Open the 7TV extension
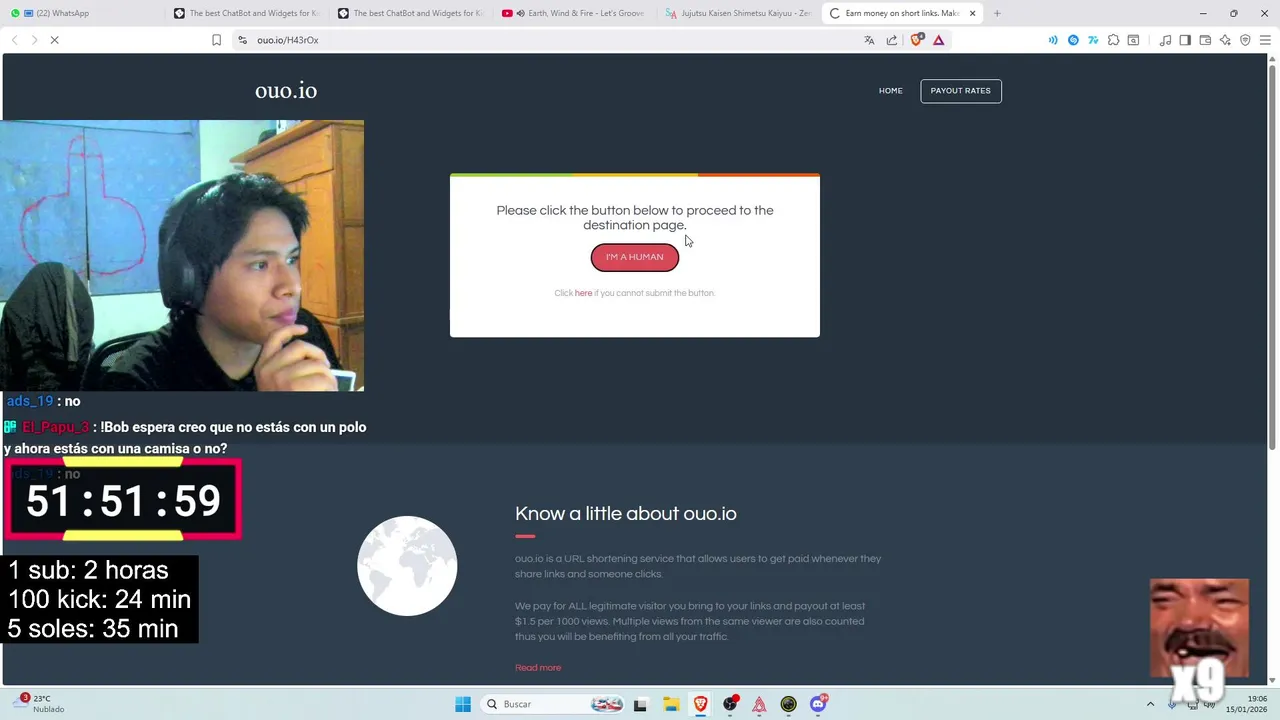 click(x=1093, y=40)
